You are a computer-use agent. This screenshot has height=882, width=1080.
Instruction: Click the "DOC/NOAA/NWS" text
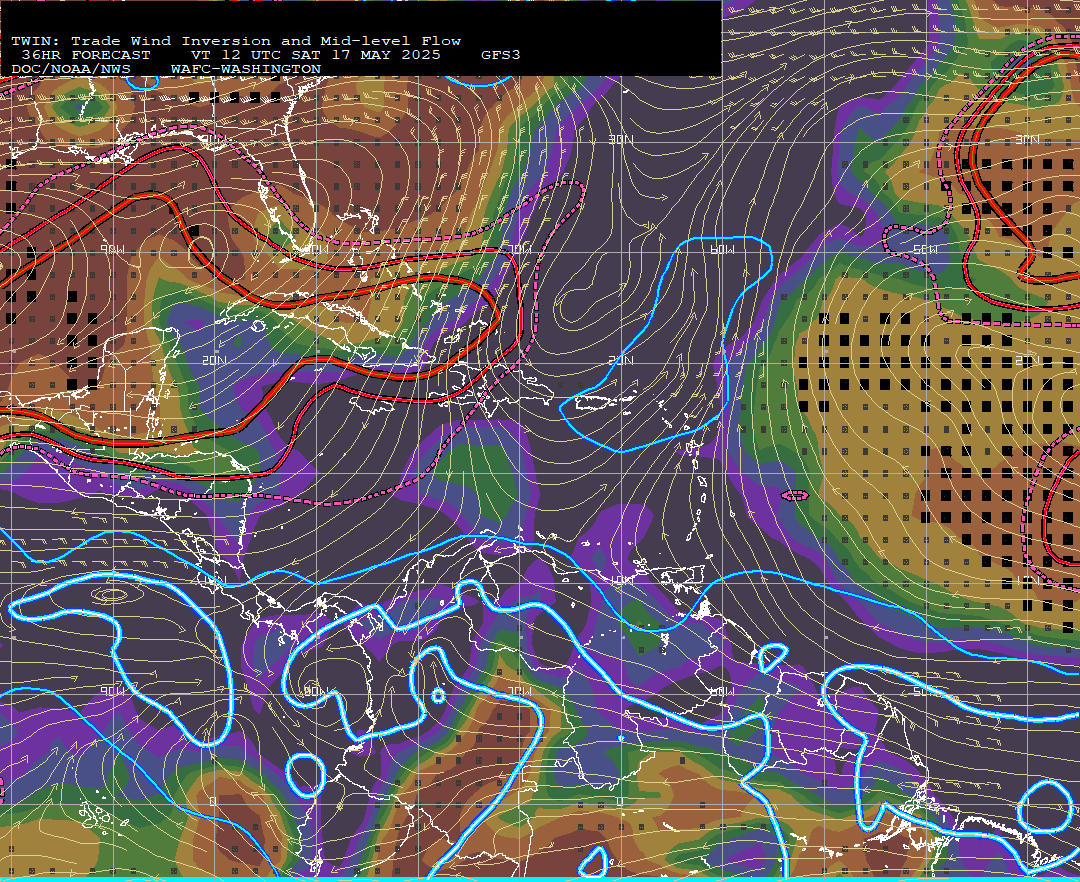(71, 70)
